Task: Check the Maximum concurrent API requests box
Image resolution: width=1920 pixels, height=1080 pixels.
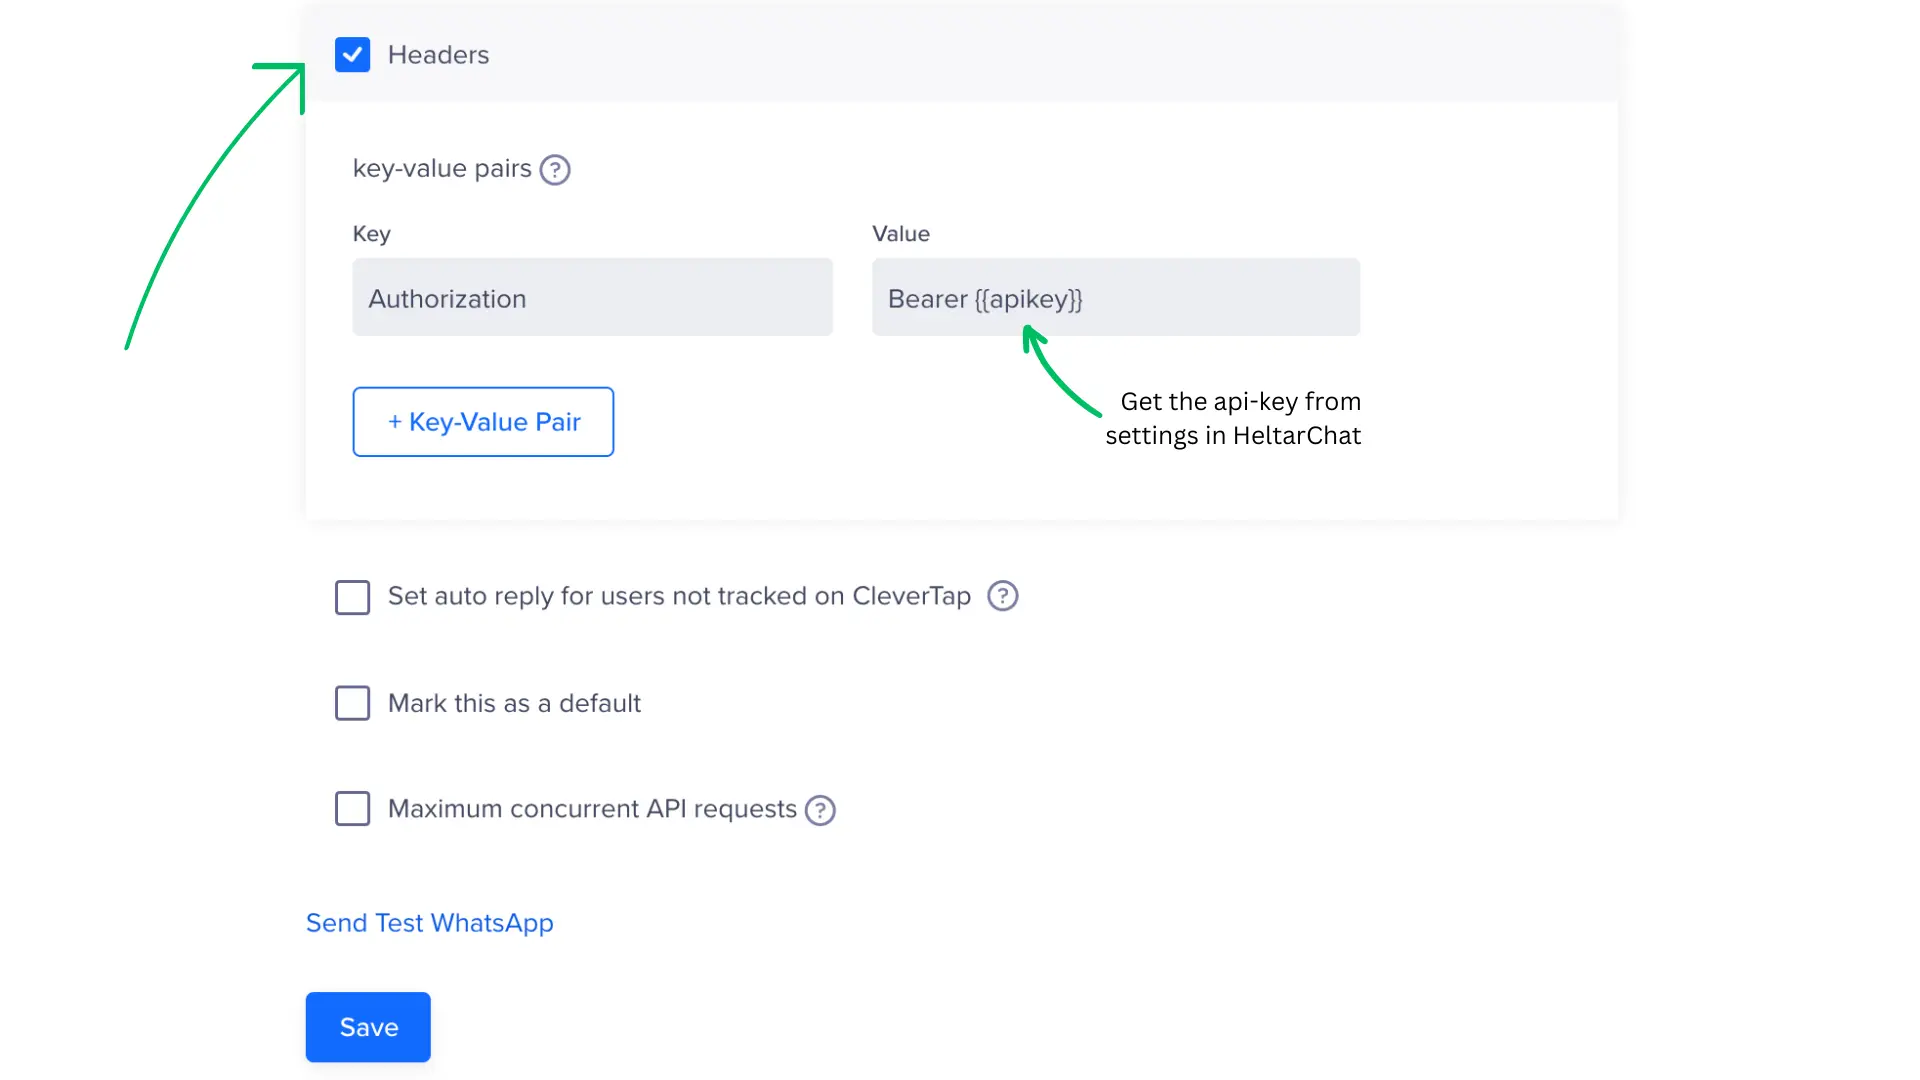Action: [x=352, y=808]
